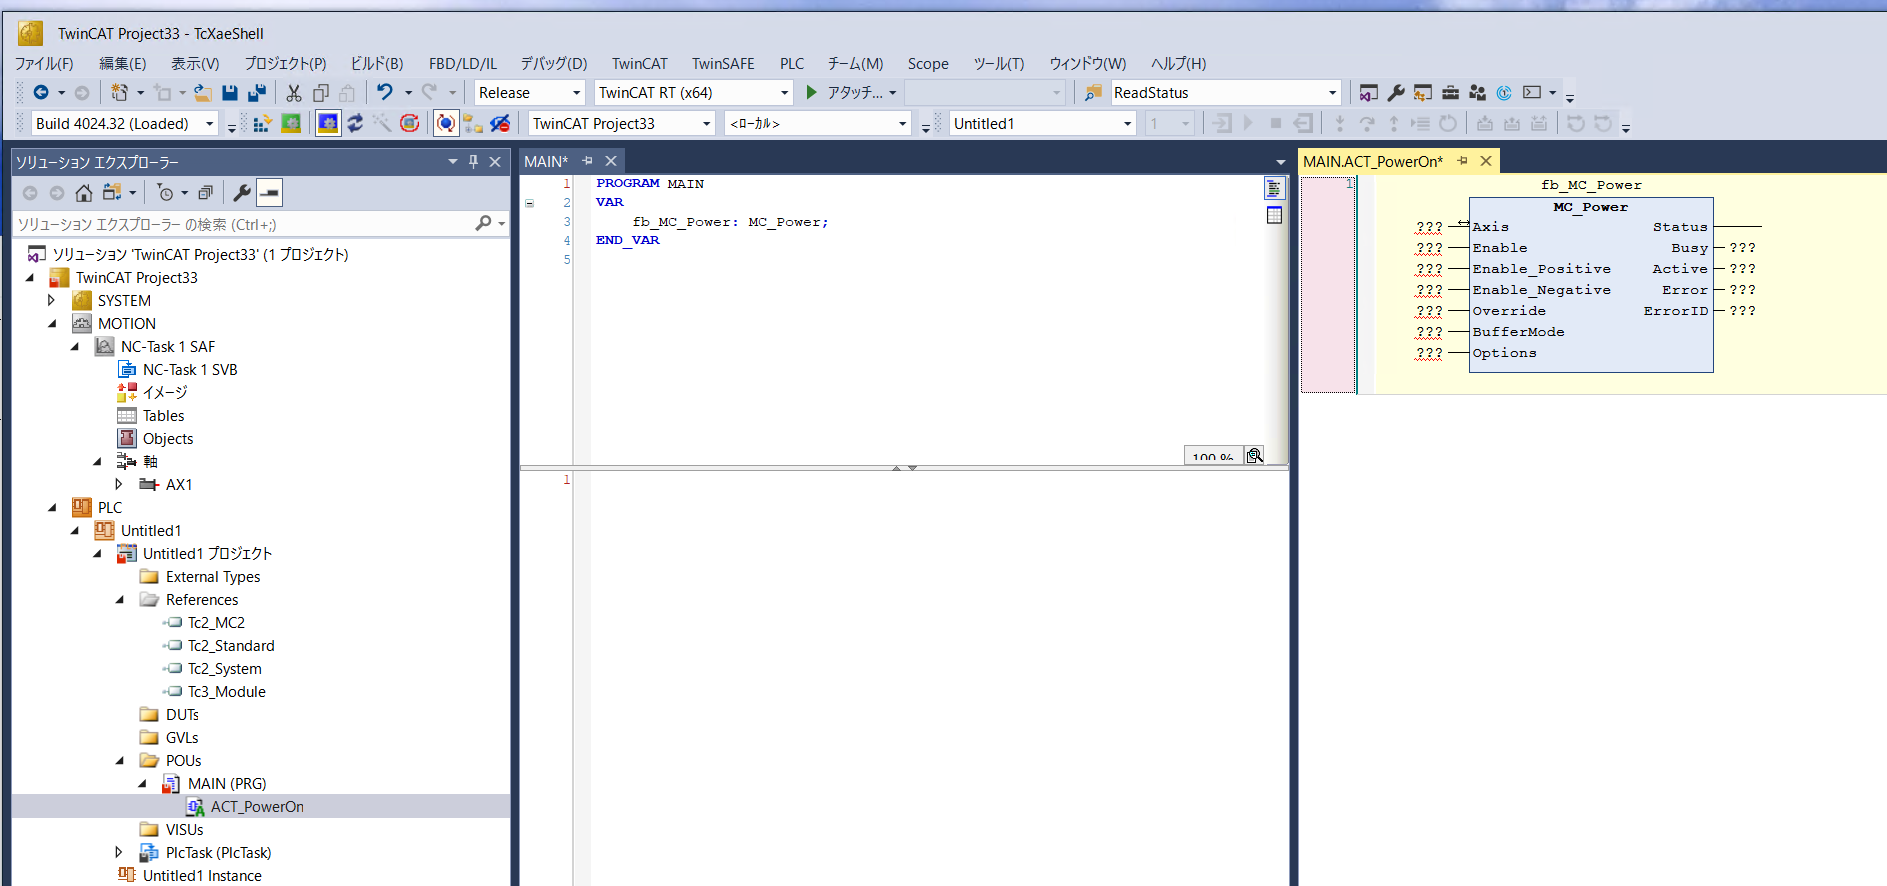The height and width of the screenshot is (886, 1887).
Task: Toggle Preview Selected Items button in Solution Explorer
Action: [x=269, y=192]
